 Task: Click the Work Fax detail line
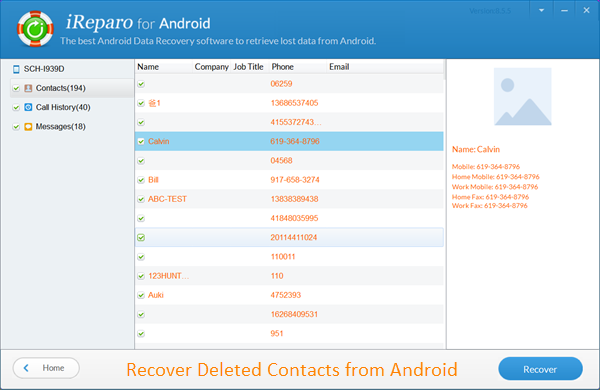coord(489,206)
